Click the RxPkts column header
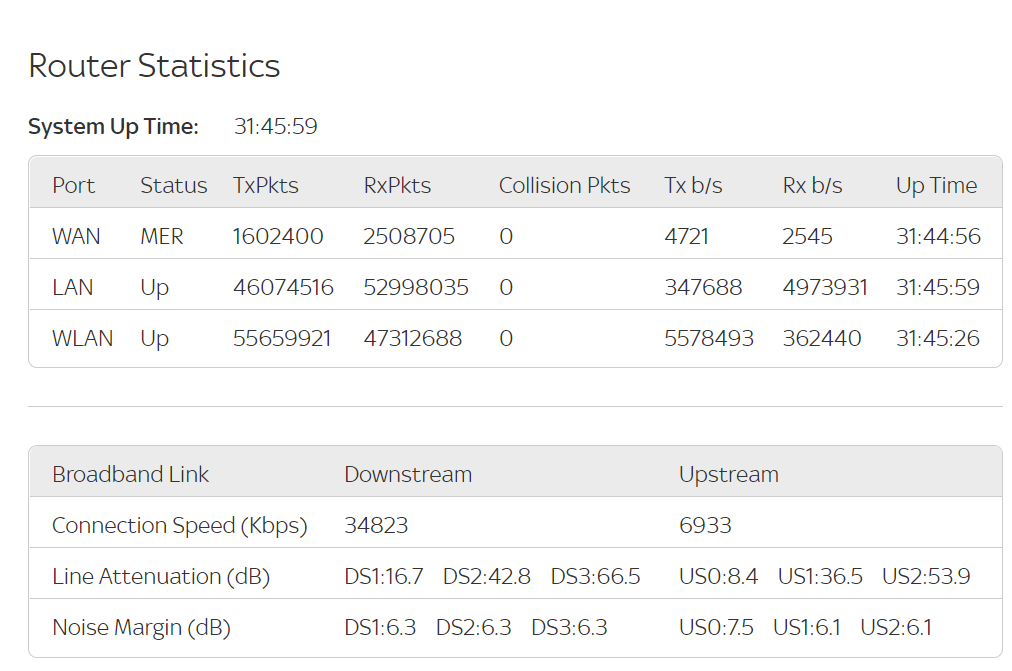 (x=397, y=186)
